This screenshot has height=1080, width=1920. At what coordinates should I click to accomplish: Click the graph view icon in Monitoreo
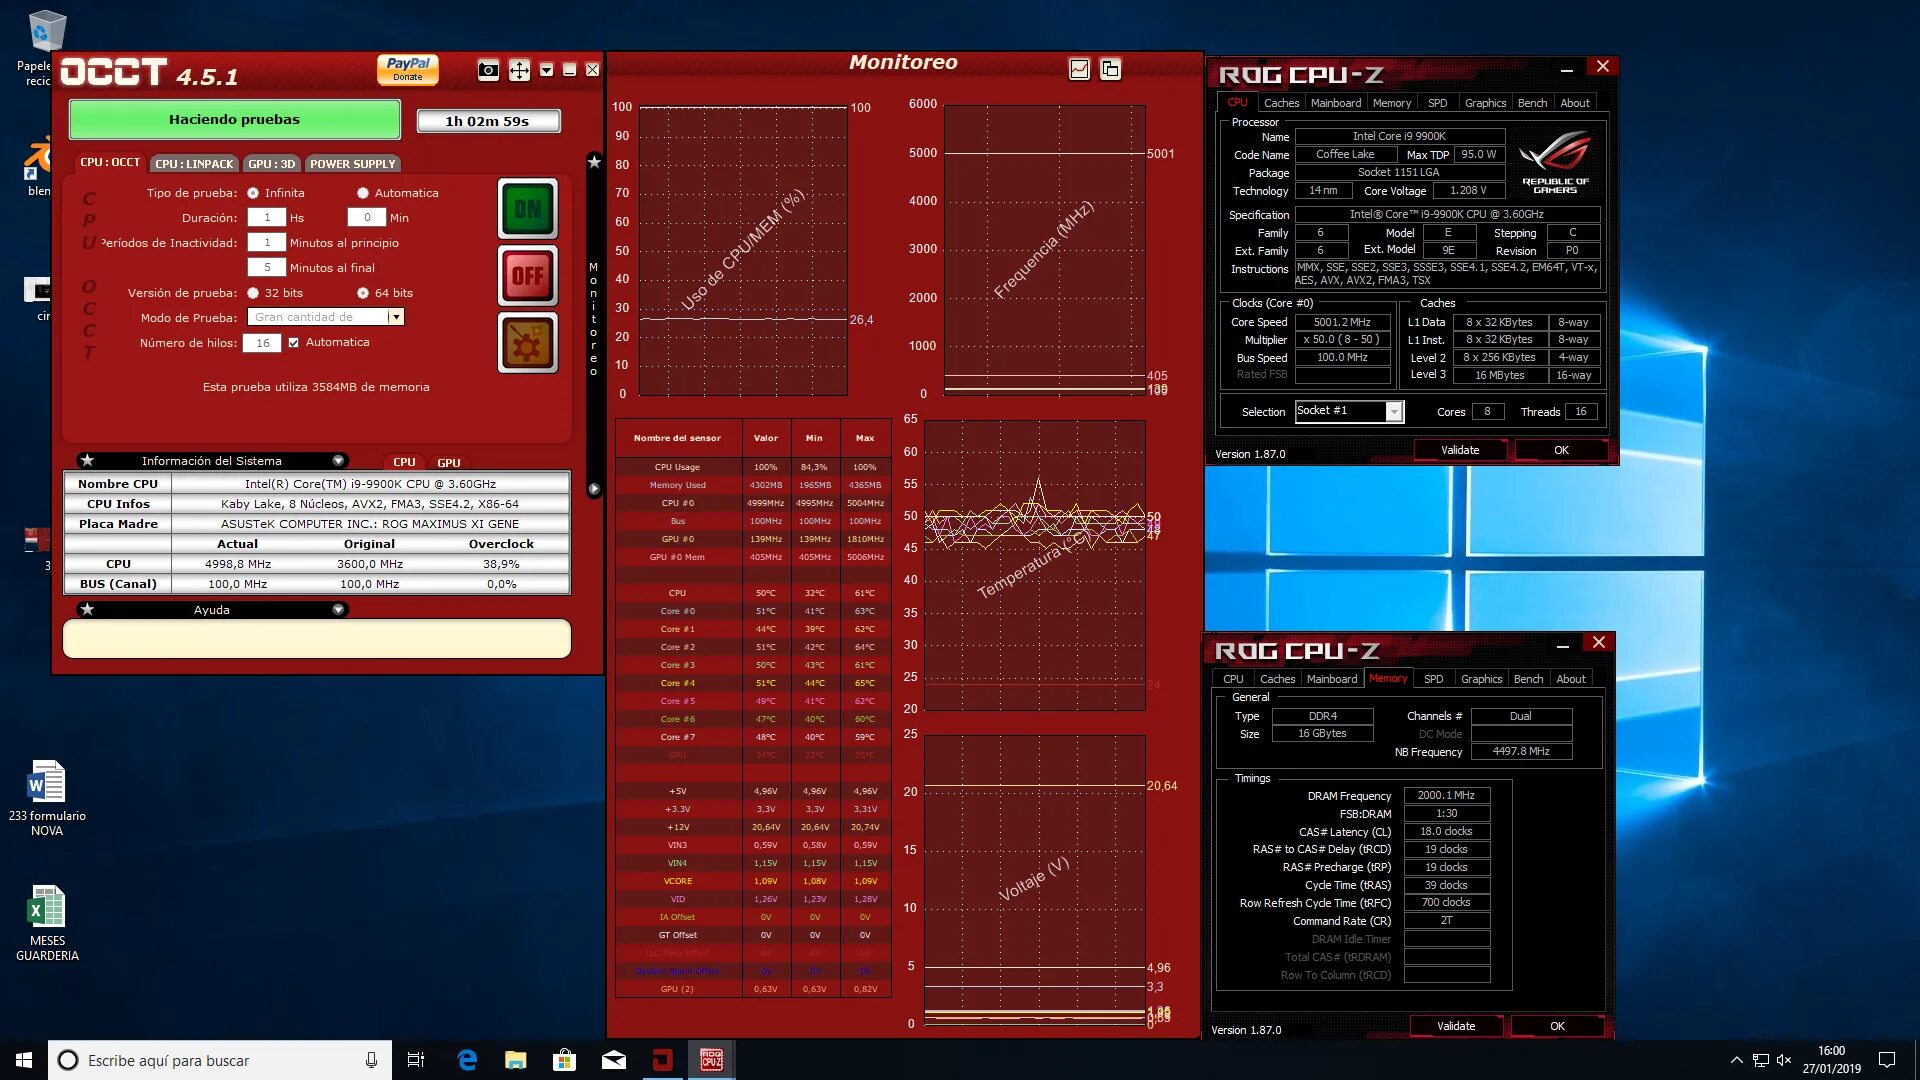tap(1079, 69)
